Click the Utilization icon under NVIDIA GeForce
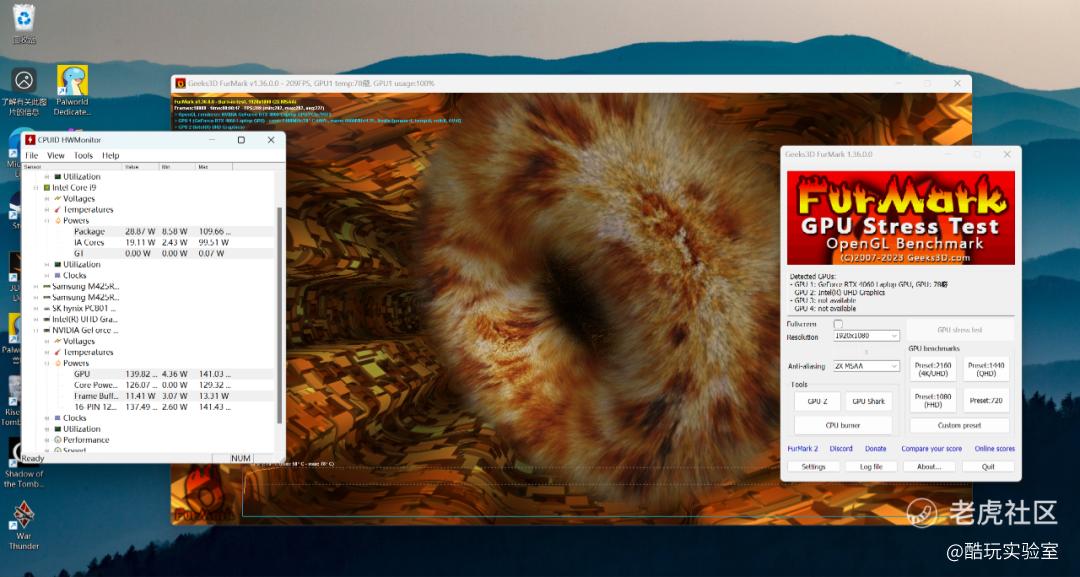1080x577 pixels. pos(58,429)
